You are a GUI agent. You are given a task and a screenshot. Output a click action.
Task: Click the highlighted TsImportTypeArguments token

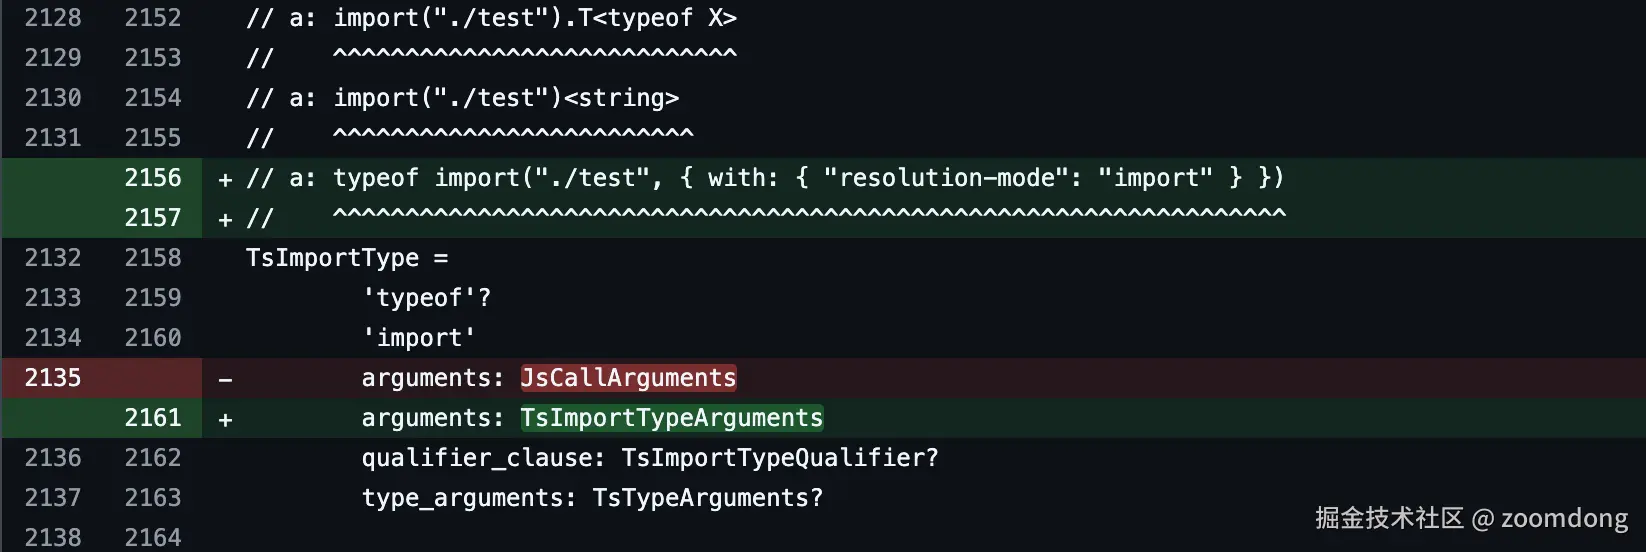[x=671, y=418]
